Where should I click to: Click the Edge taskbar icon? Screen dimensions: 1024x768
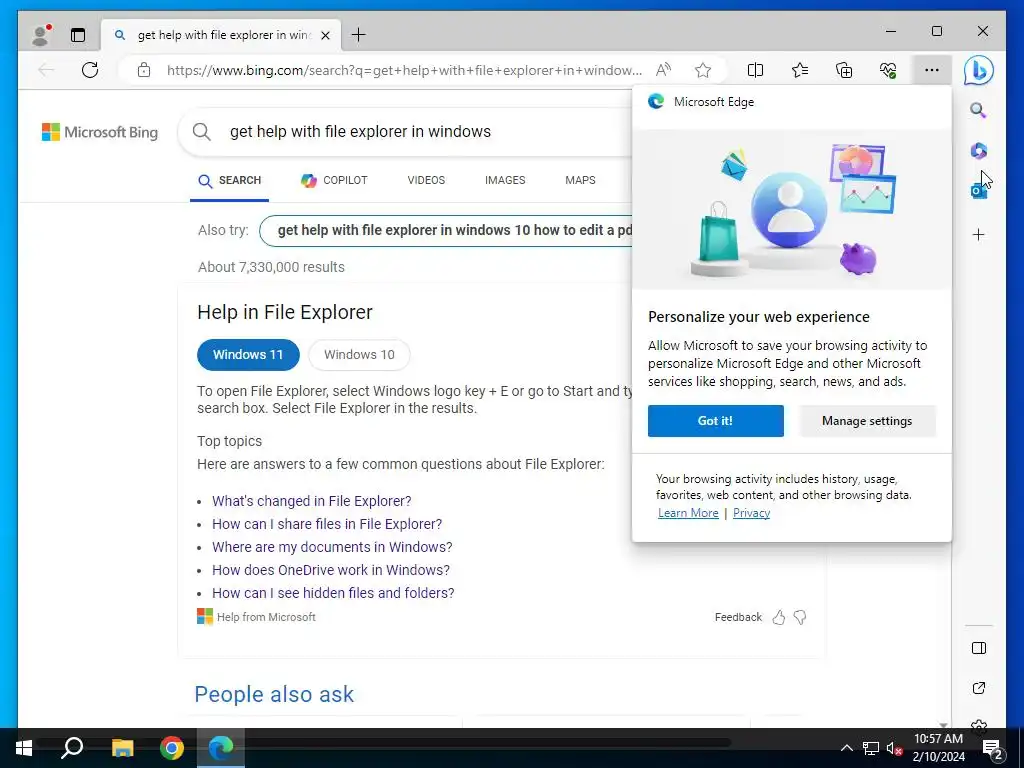(221, 748)
